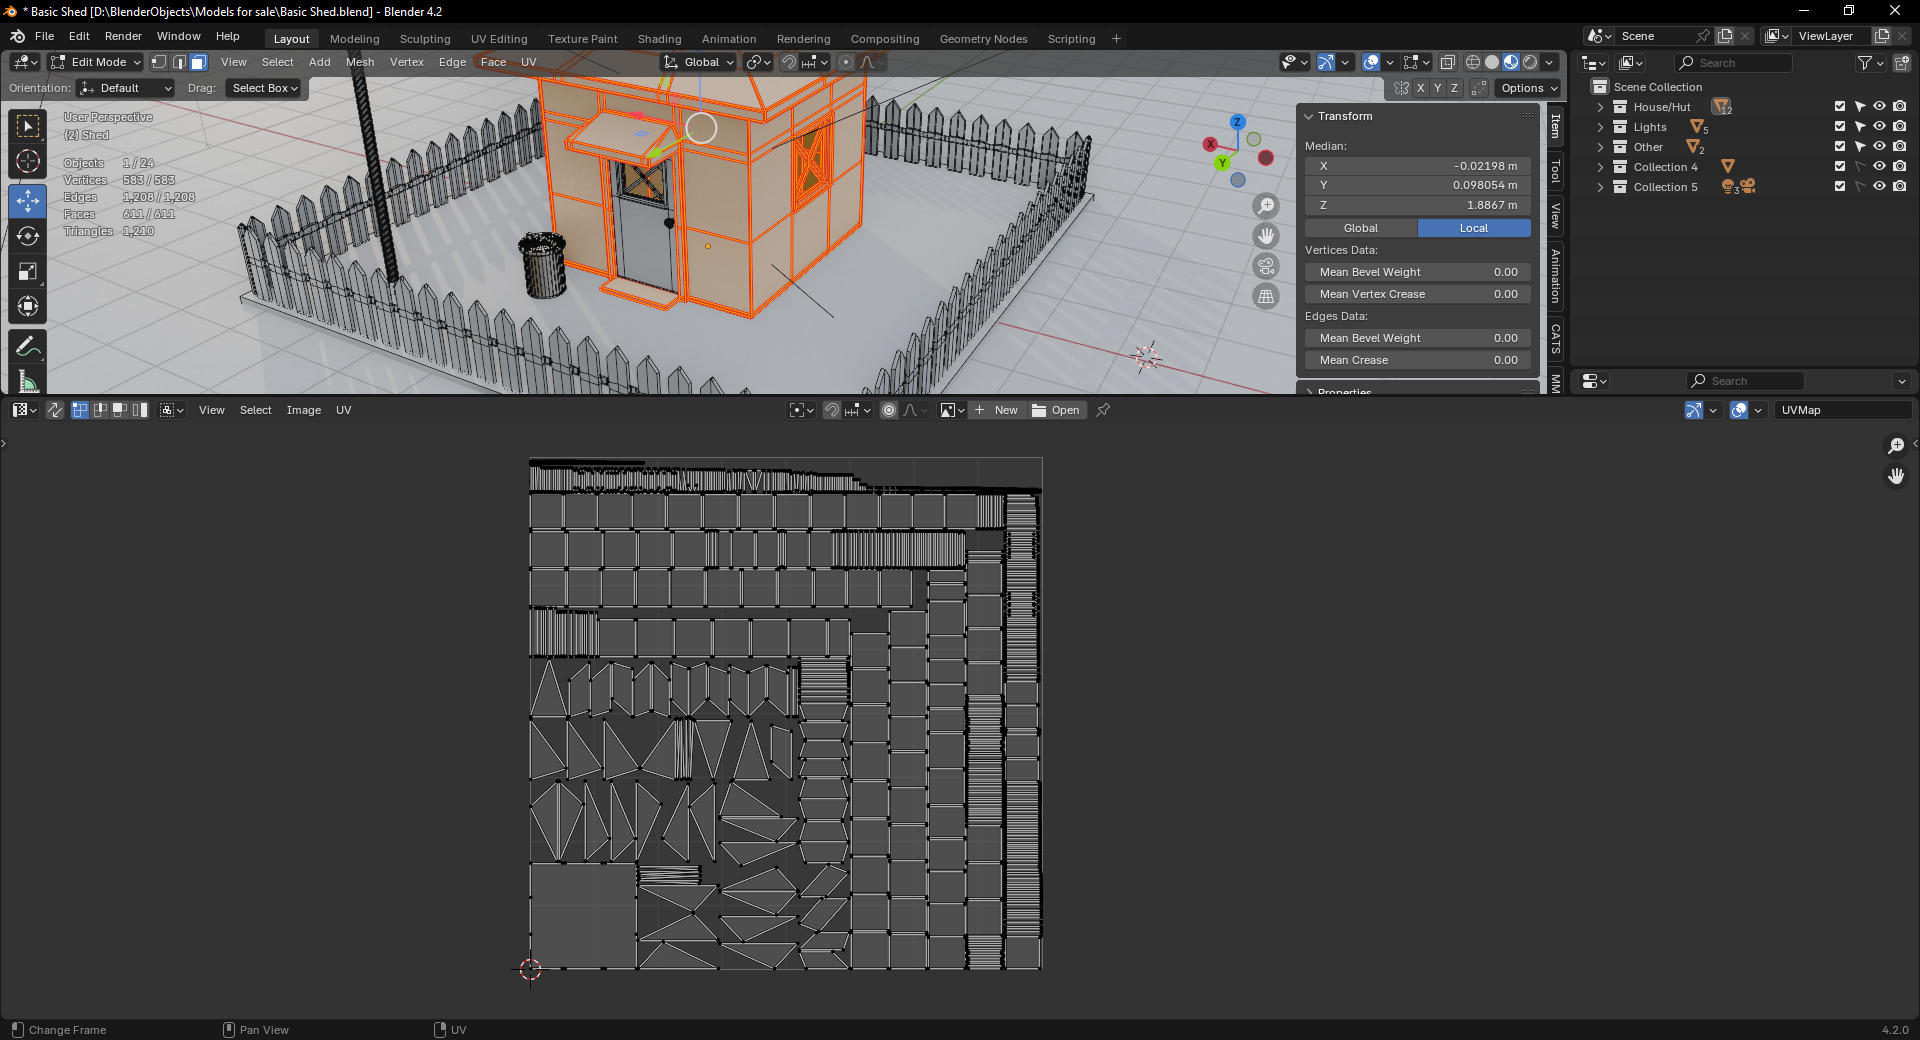
Task: Toggle proportional editing in 3D viewport
Action: pos(846,62)
